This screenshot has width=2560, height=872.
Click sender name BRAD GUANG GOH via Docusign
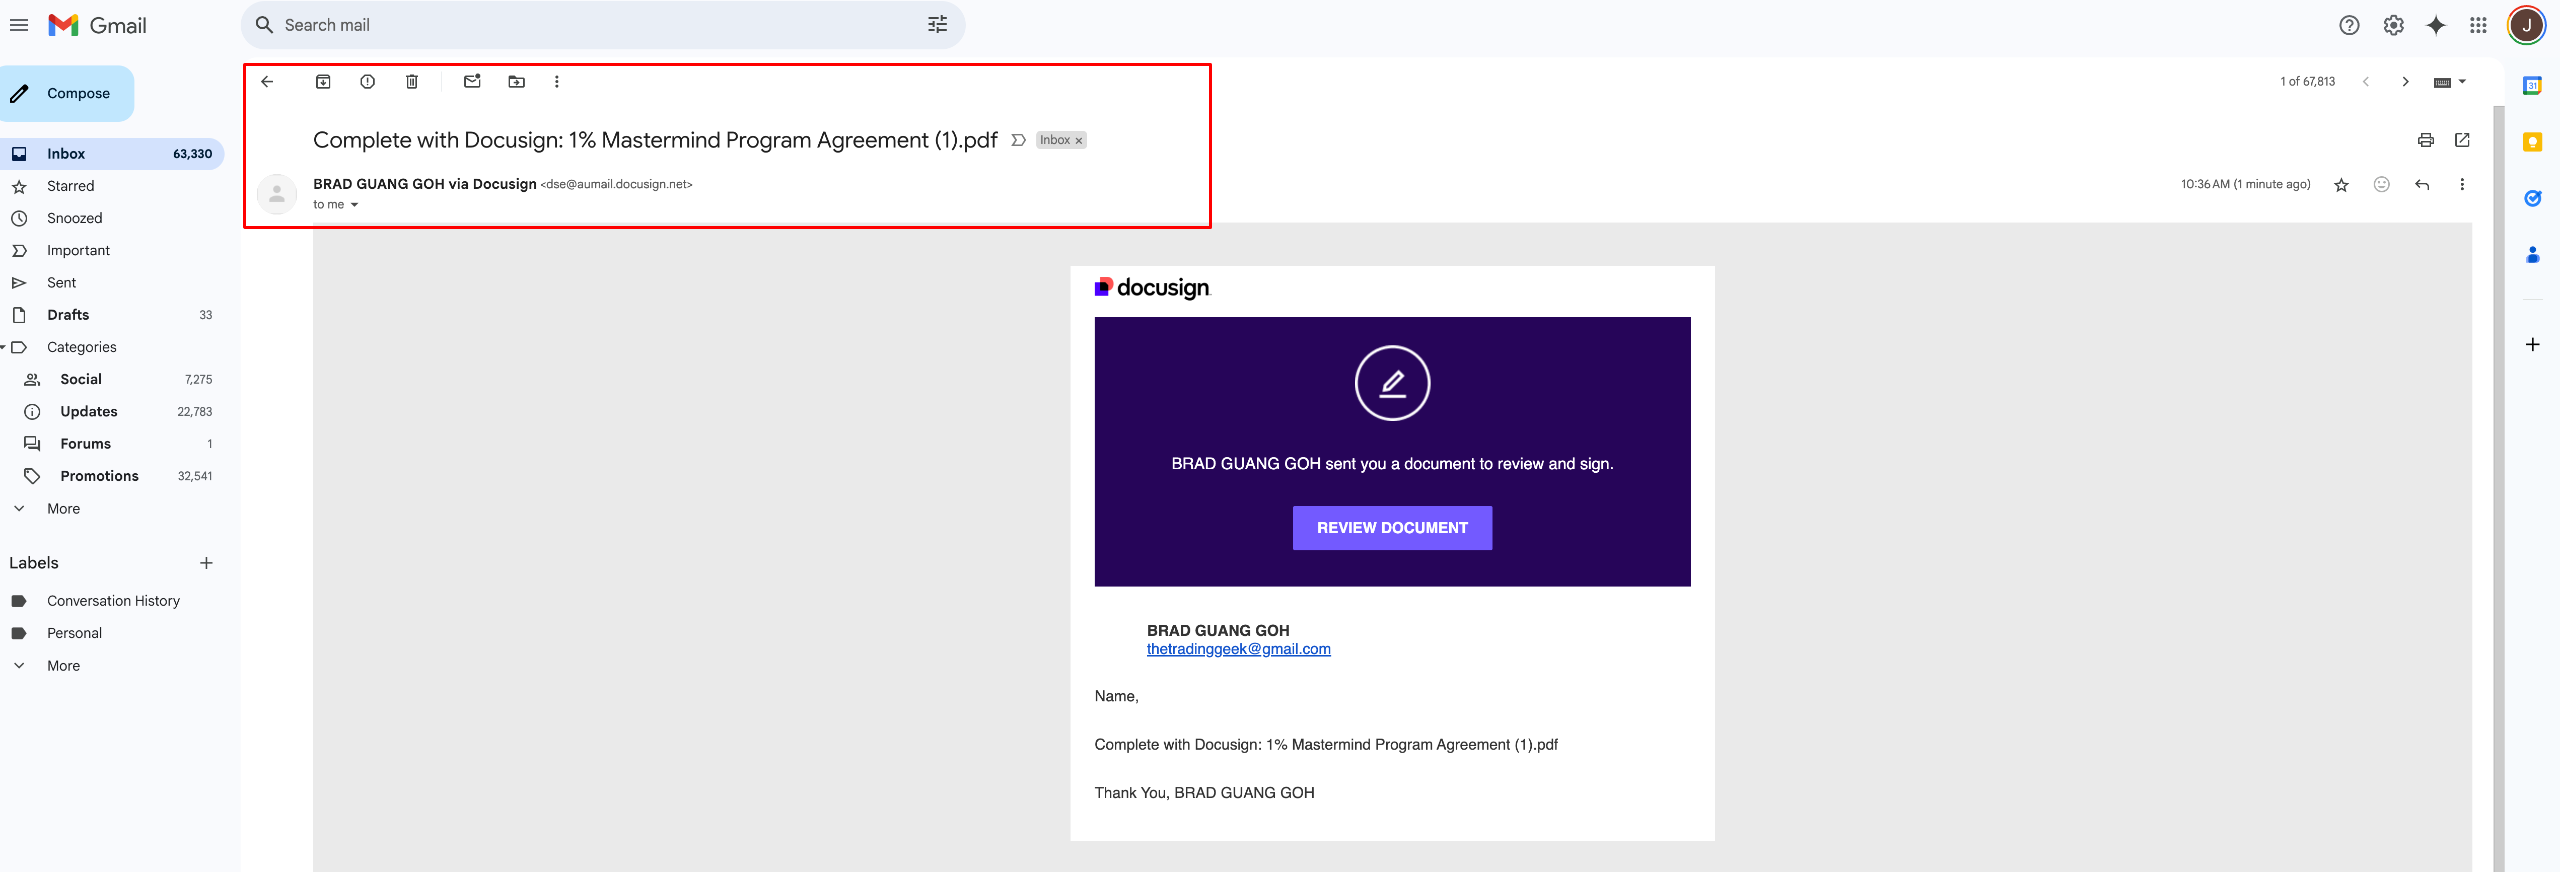(x=425, y=184)
